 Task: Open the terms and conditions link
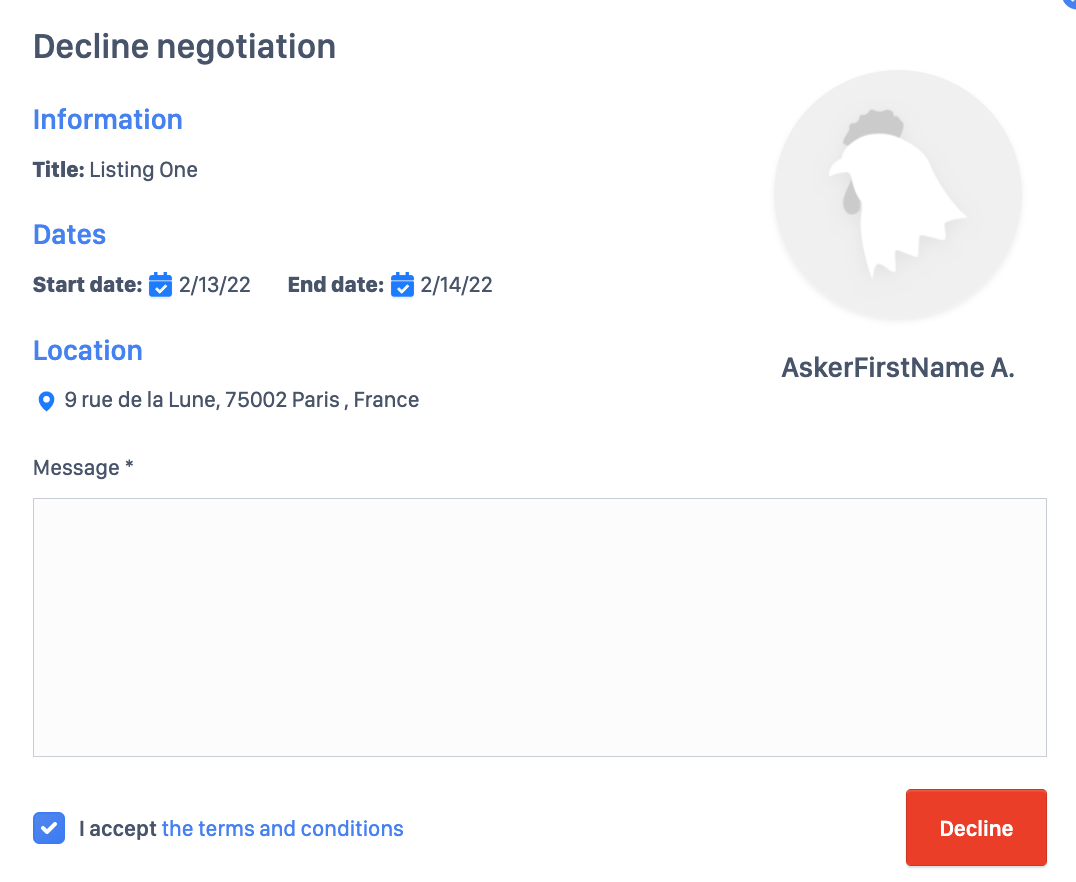[282, 829]
